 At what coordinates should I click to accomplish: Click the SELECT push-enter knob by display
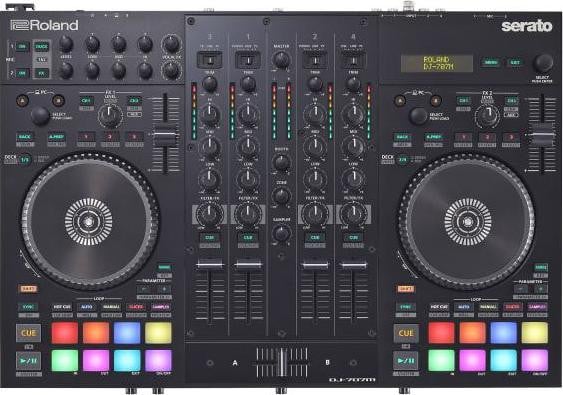[x=543, y=63]
